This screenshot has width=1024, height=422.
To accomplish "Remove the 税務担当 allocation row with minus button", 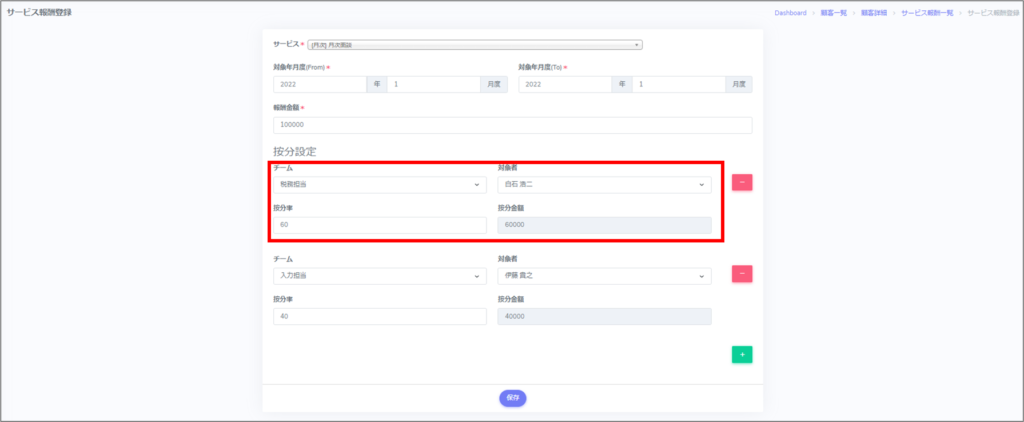I will pos(742,182).
